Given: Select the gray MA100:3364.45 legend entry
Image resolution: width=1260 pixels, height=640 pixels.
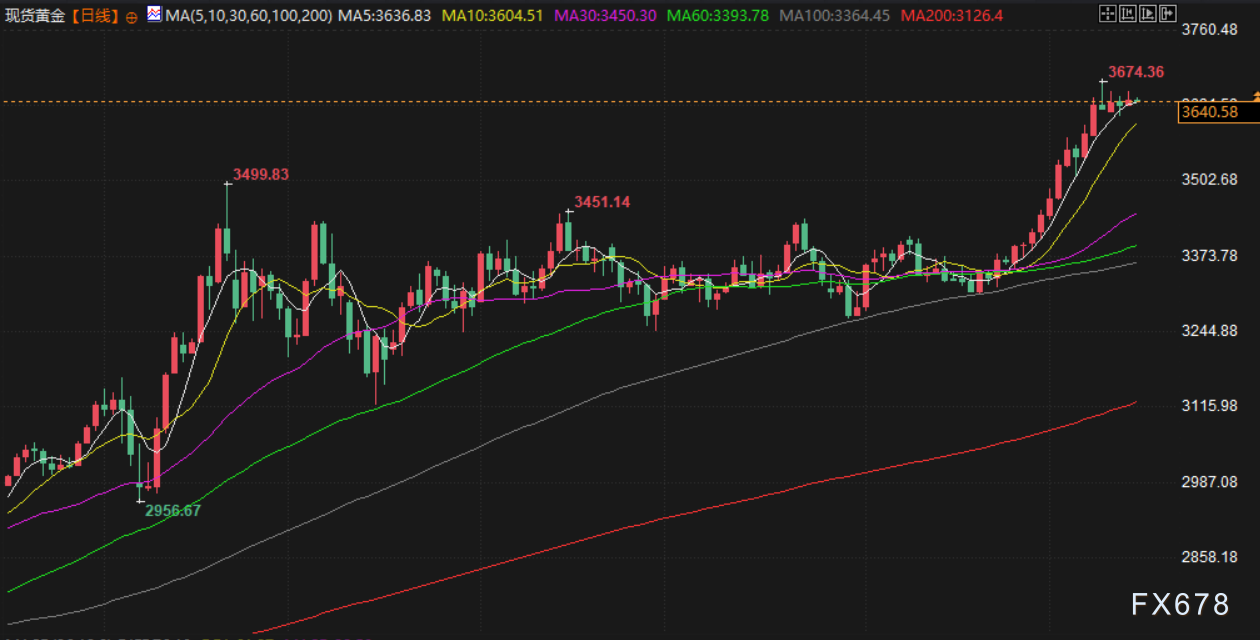Looking at the screenshot, I should tap(835, 16).
